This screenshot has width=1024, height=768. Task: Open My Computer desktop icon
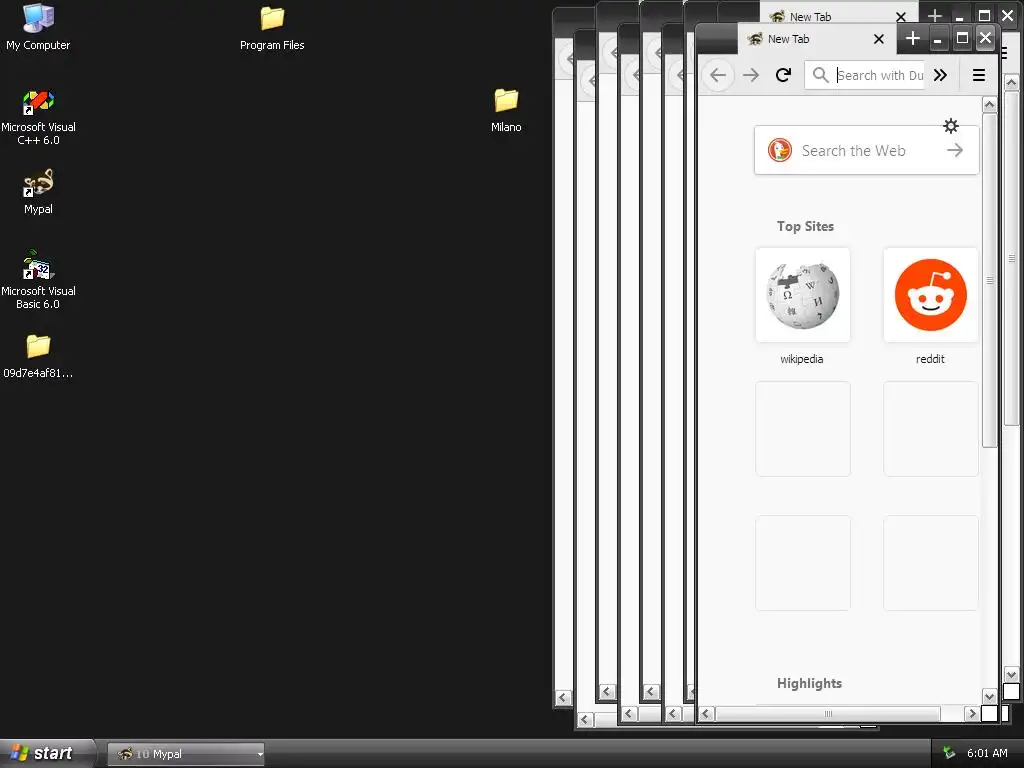click(x=38, y=27)
